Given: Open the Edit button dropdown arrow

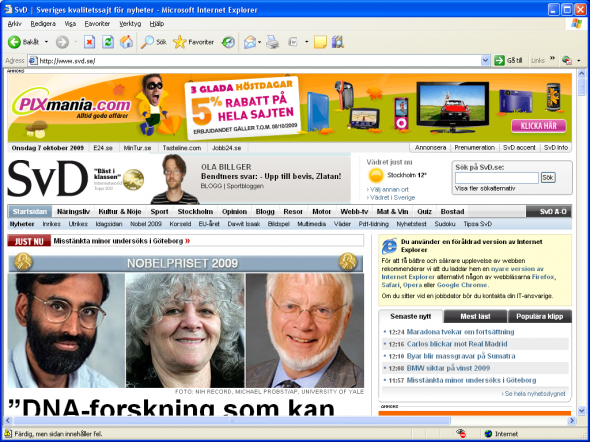Looking at the screenshot, I should pos(307,42).
